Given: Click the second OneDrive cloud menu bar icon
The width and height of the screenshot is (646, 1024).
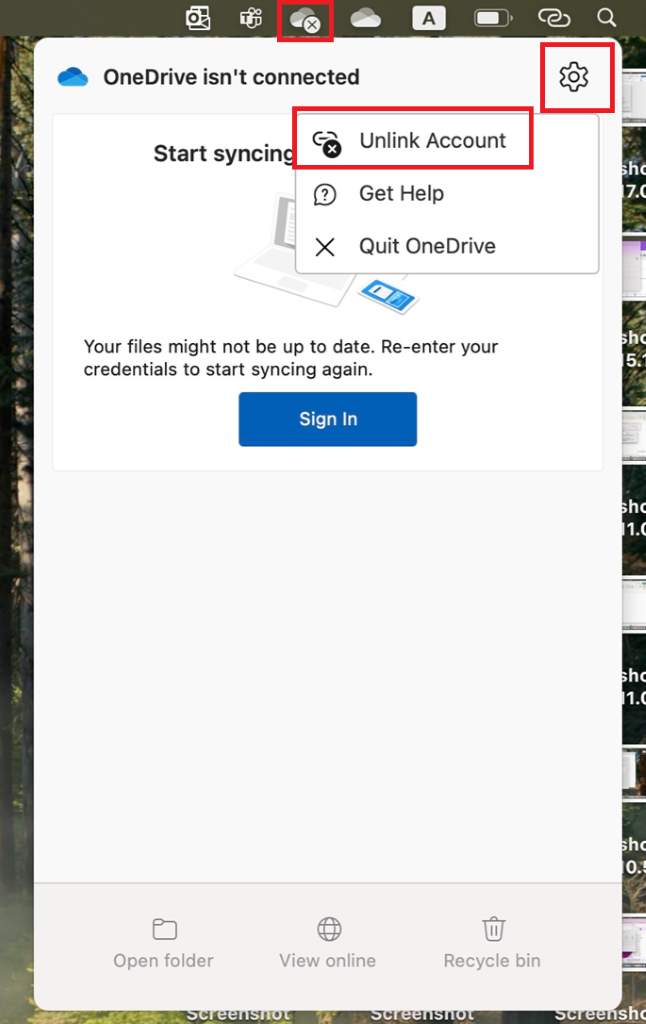Looking at the screenshot, I should pos(364,17).
